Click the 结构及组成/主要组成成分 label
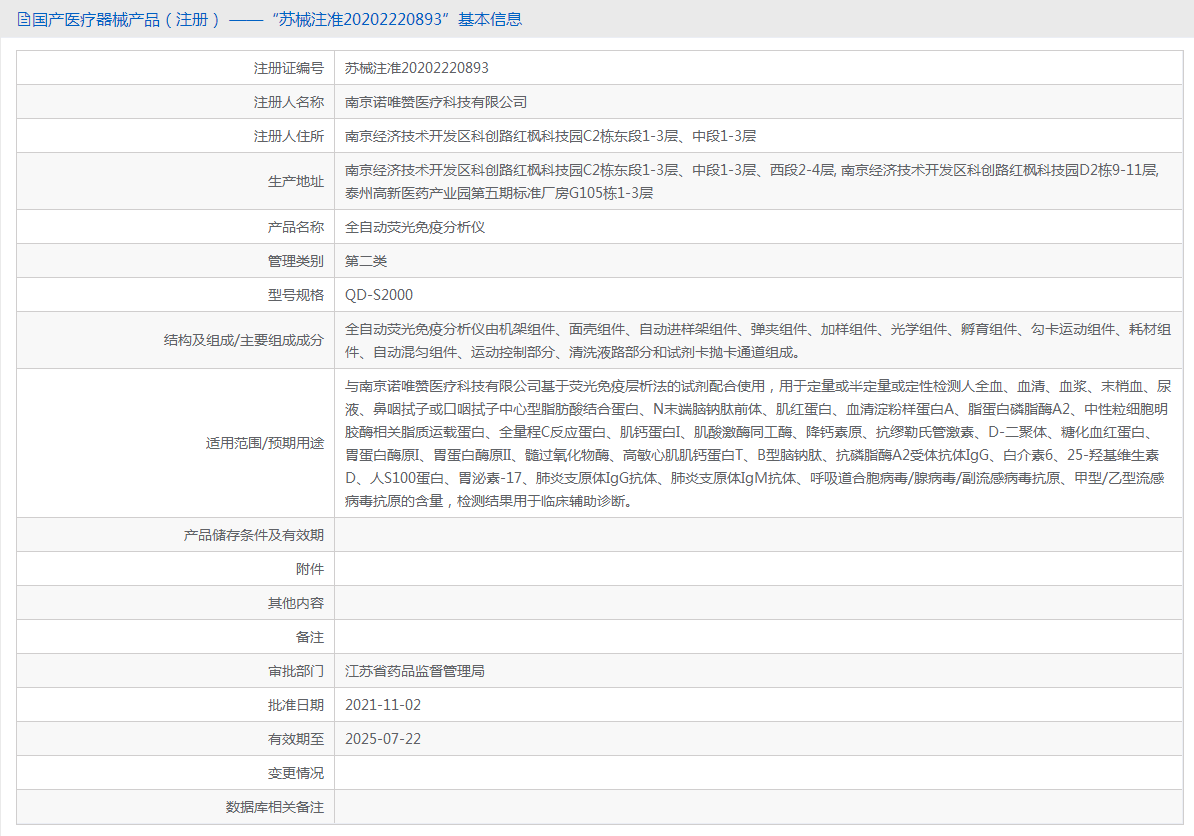 click(x=244, y=340)
